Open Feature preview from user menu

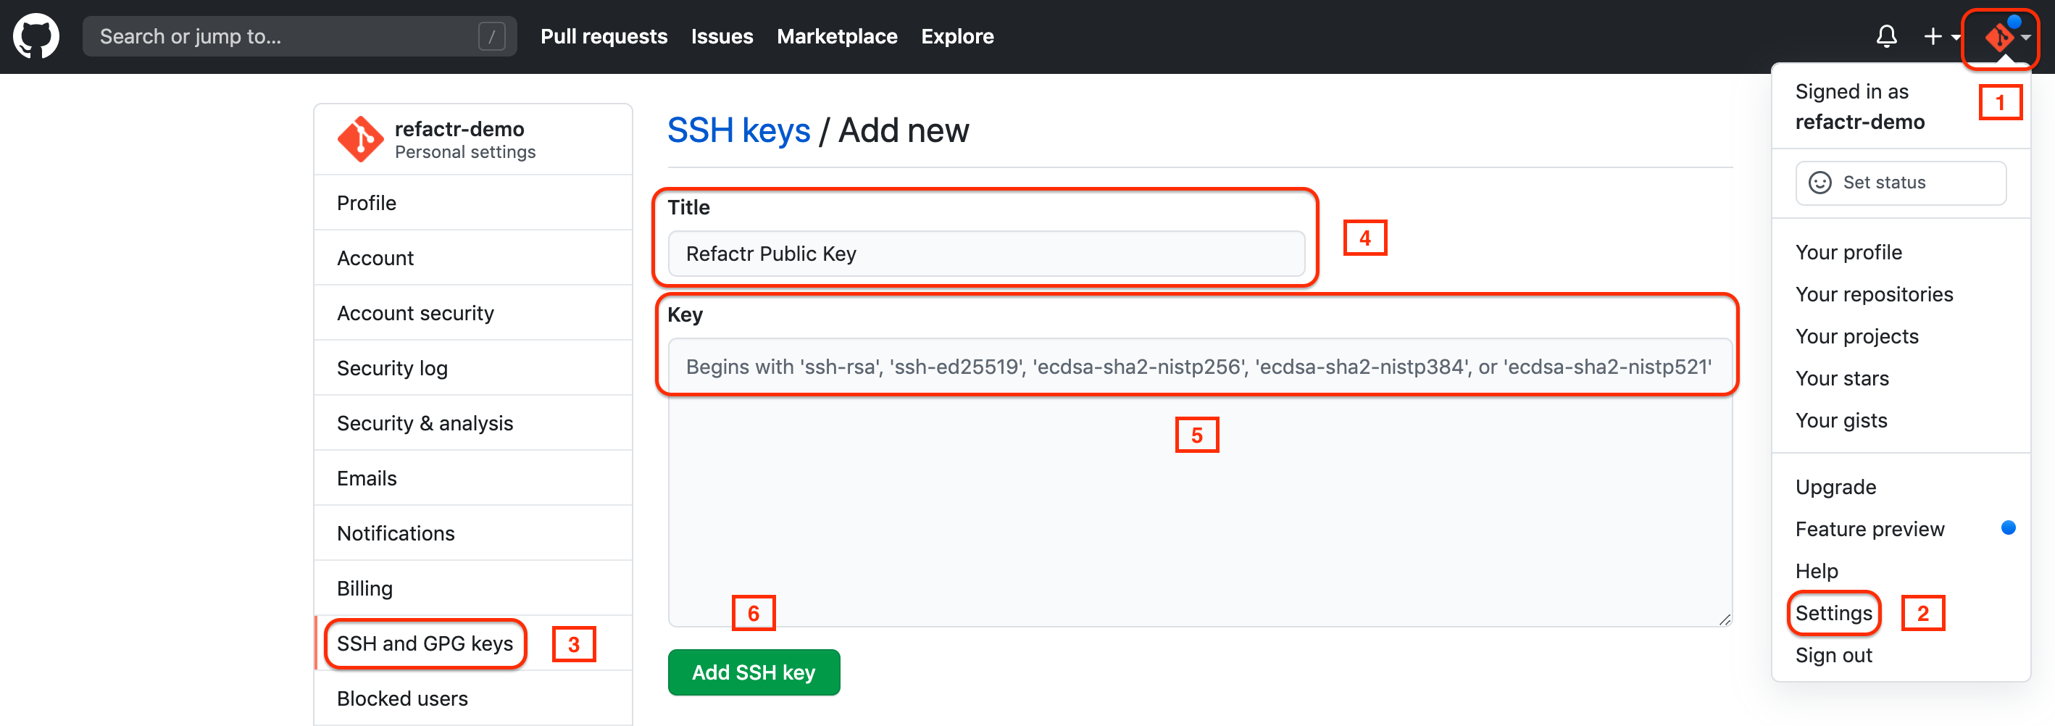click(1869, 529)
